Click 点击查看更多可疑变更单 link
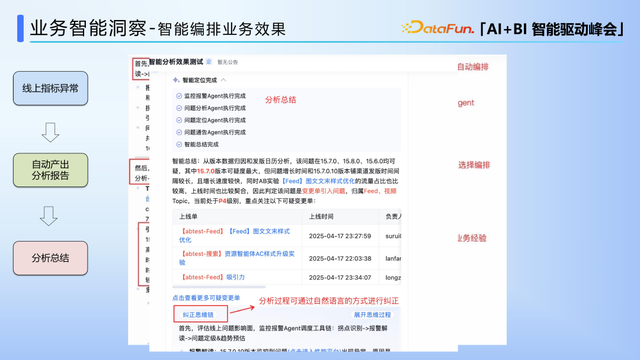Image resolution: width=640 pixels, height=360 pixels. point(206,298)
